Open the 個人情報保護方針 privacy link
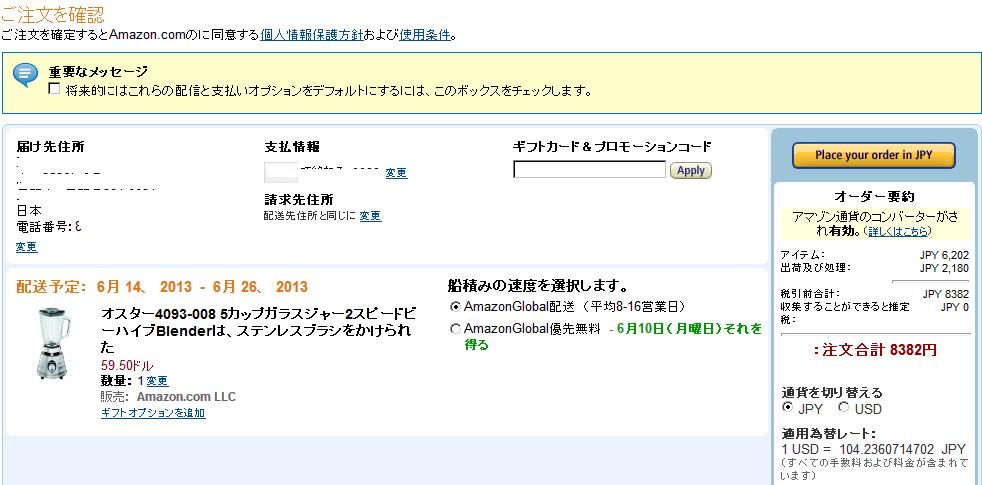982x485 pixels. tap(312, 35)
